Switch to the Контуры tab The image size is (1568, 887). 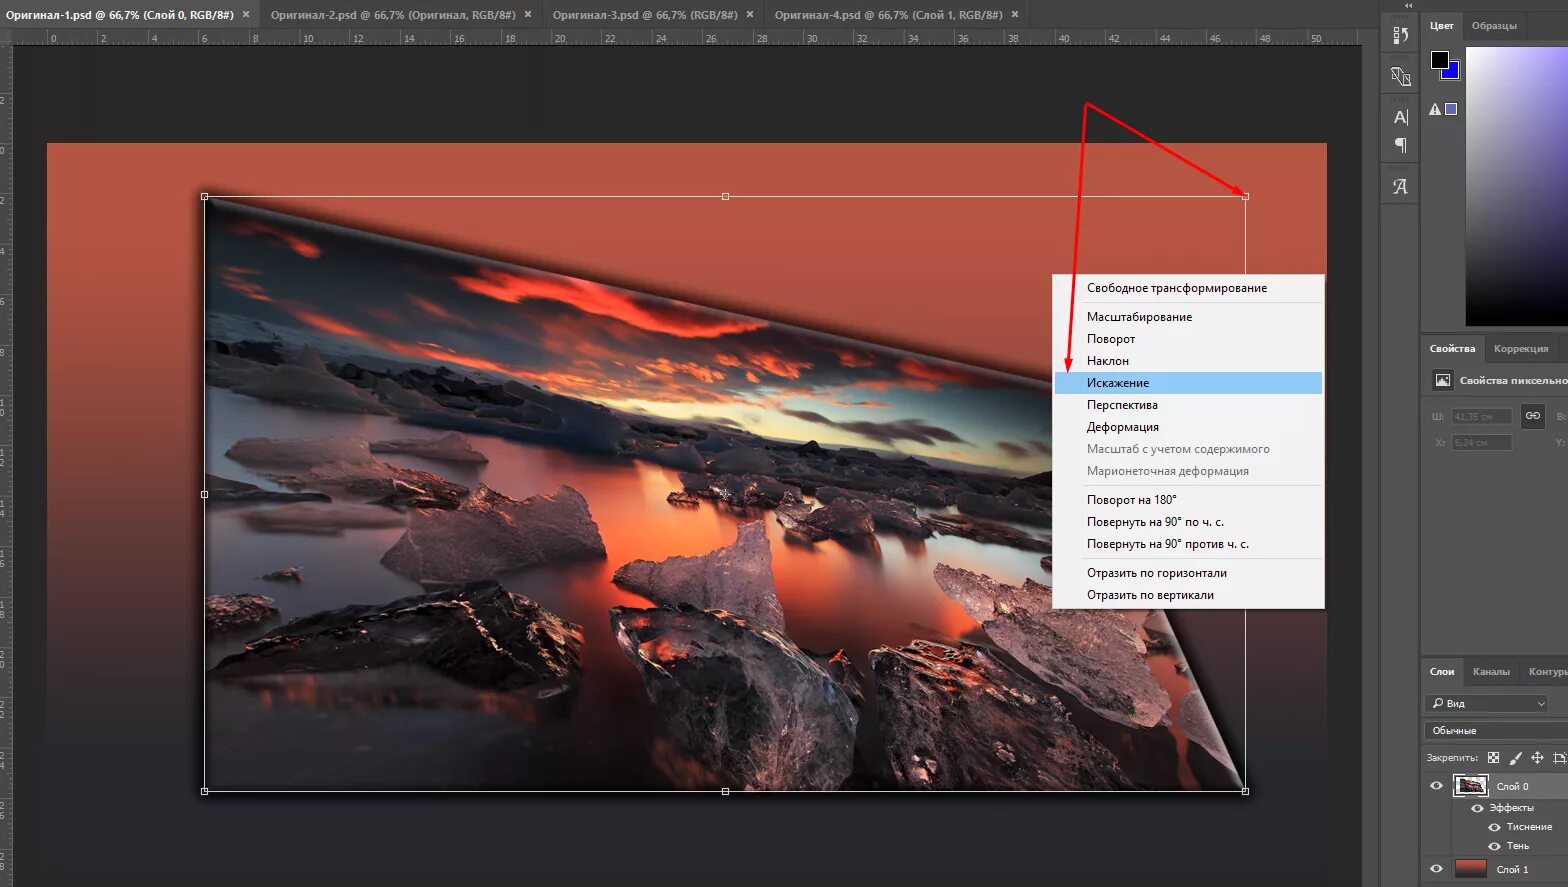pos(1546,672)
